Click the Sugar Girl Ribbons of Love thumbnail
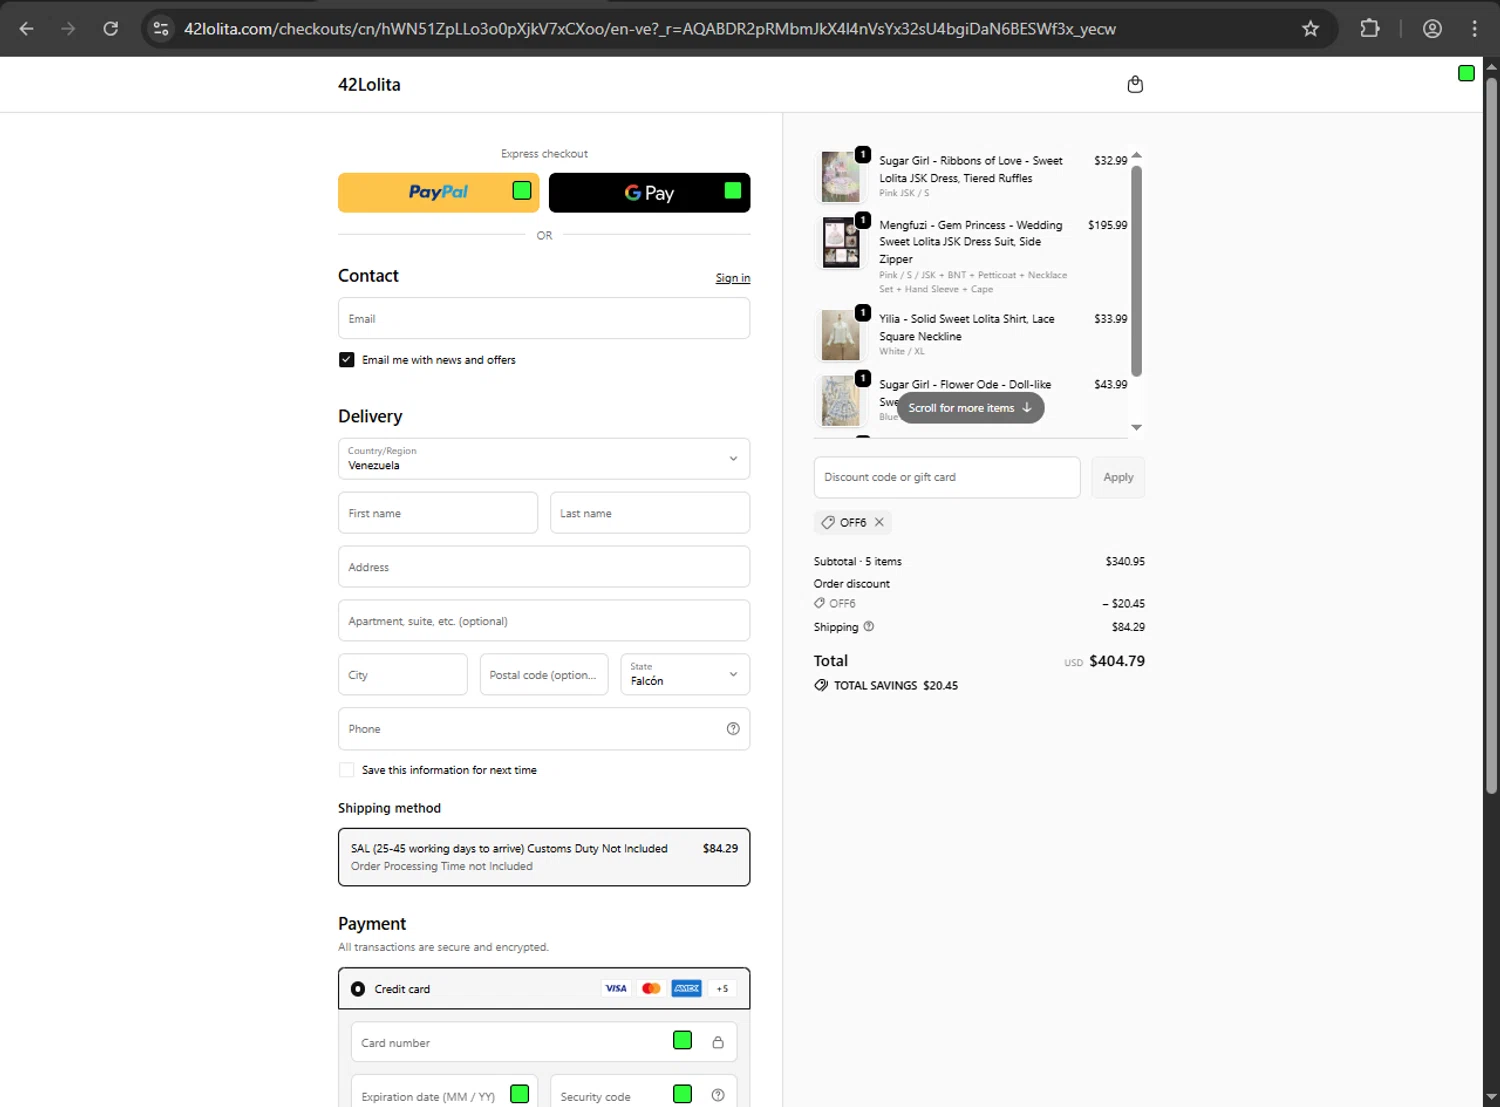 coord(841,177)
